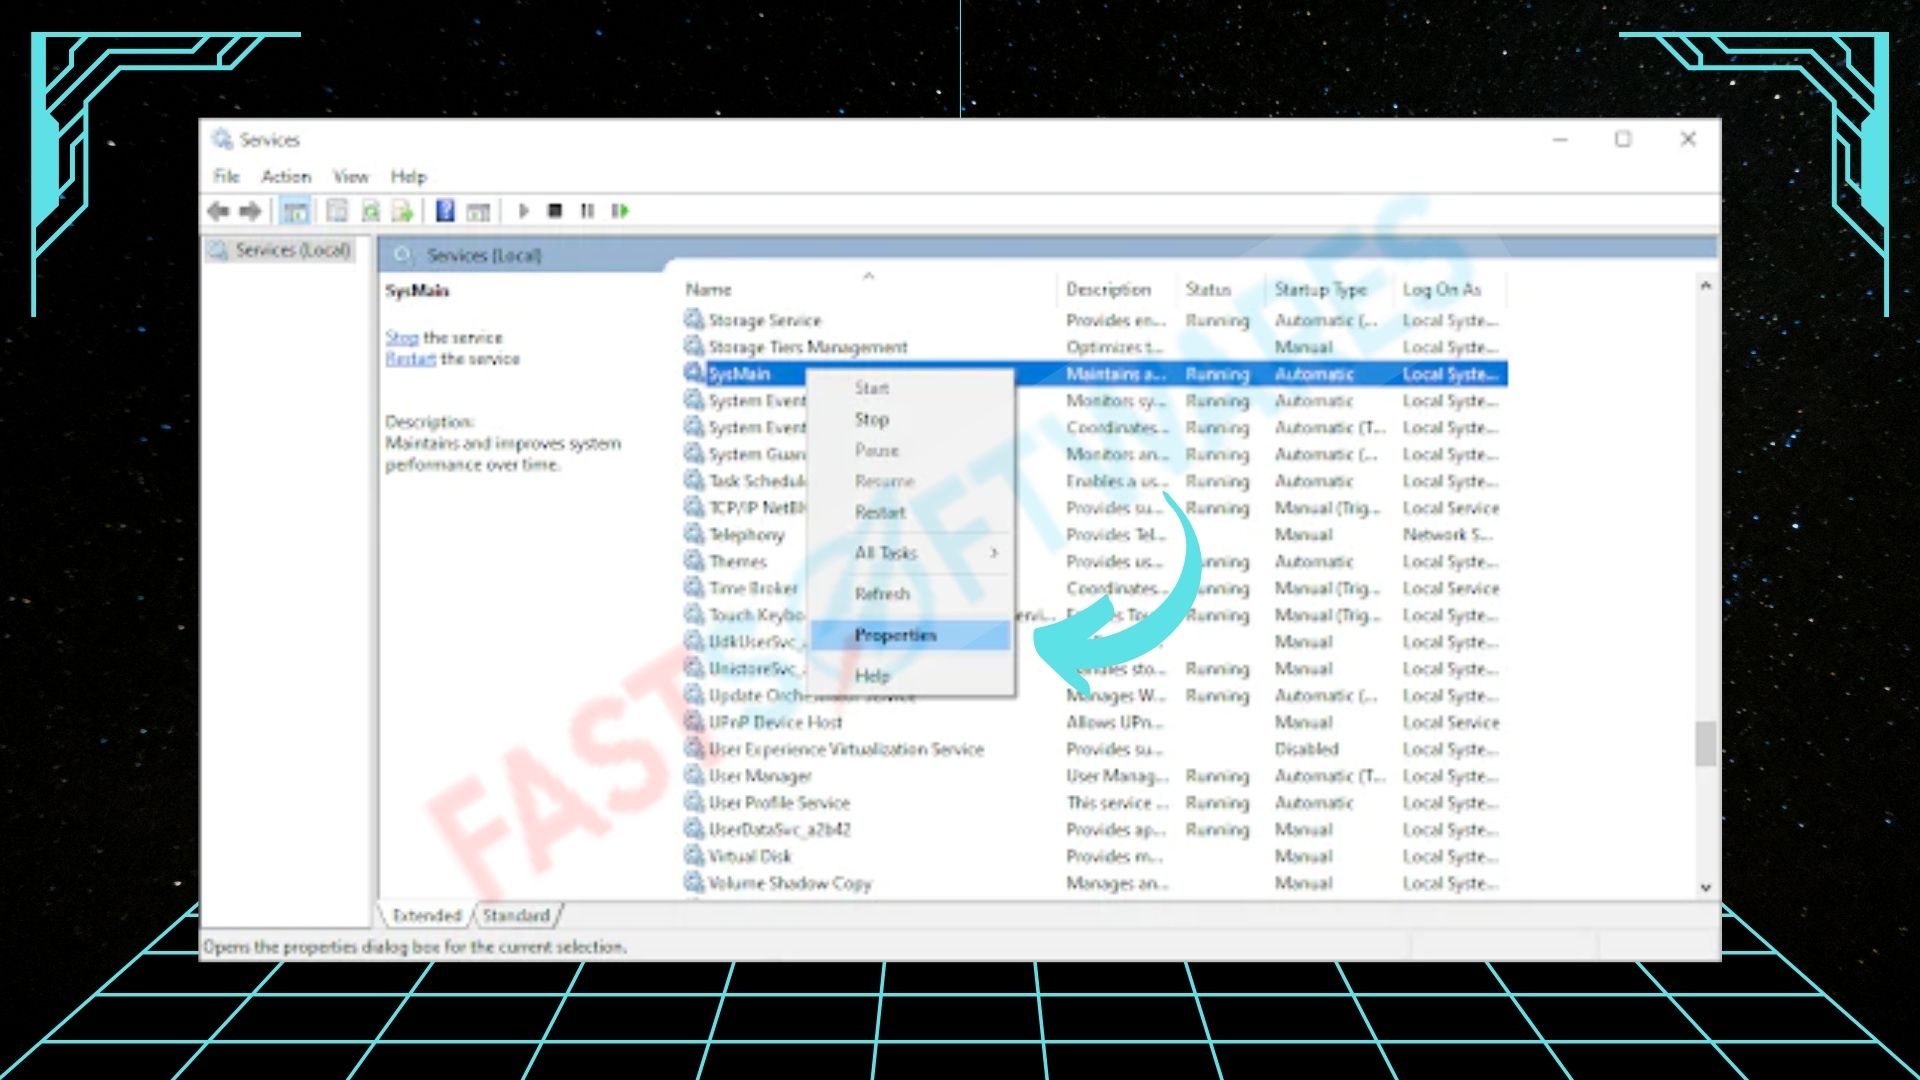Click the blue Help toolbar icon
1920x1080 pixels.
(x=446, y=211)
